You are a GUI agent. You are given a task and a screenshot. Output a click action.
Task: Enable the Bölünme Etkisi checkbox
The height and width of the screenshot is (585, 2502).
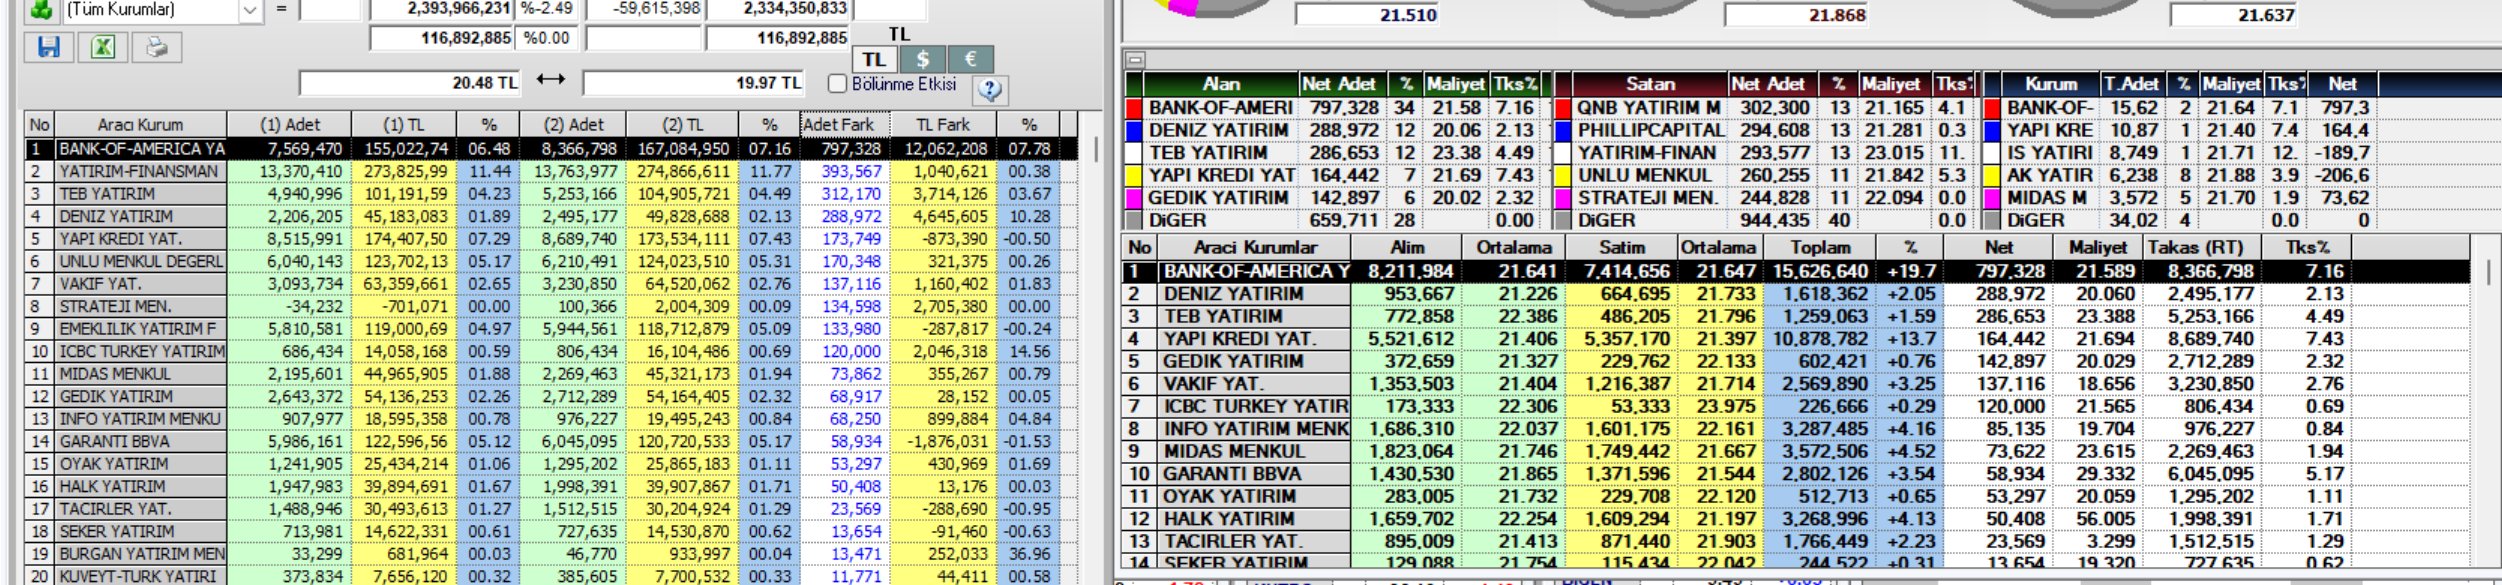(x=838, y=83)
